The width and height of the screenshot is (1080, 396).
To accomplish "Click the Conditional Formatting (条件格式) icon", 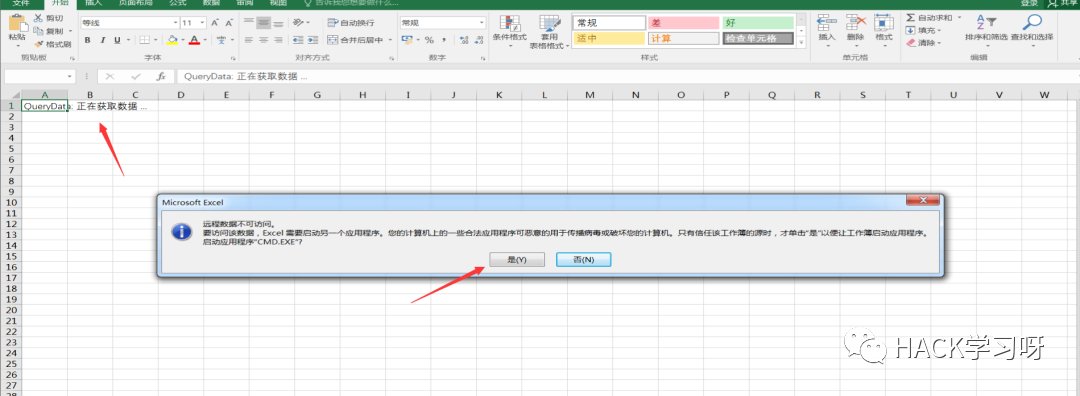I will click(509, 23).
